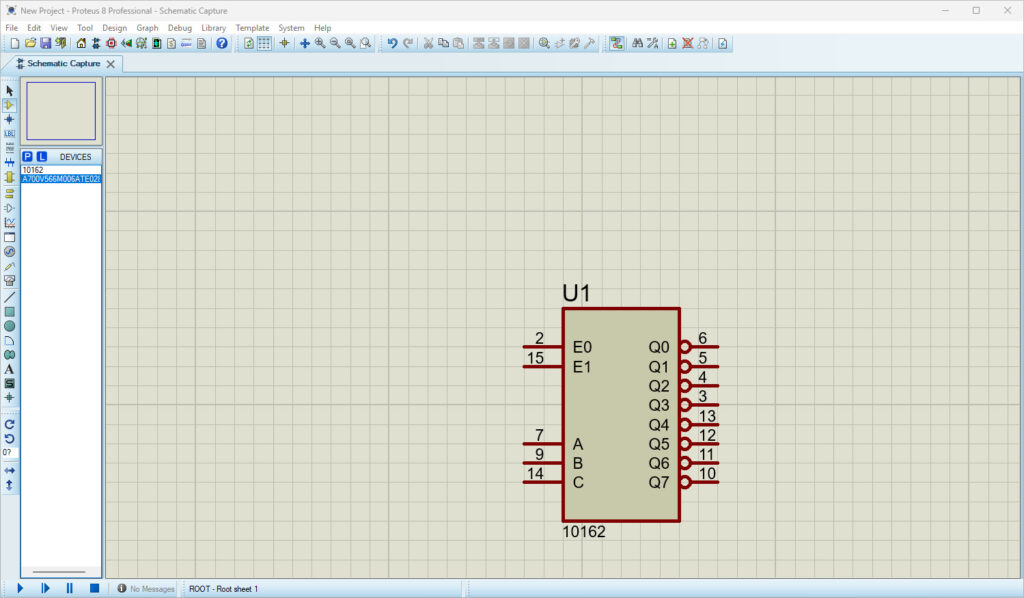Open the property assignment tool
This screenshot has height=598, width=1024.
click(653, 44)
